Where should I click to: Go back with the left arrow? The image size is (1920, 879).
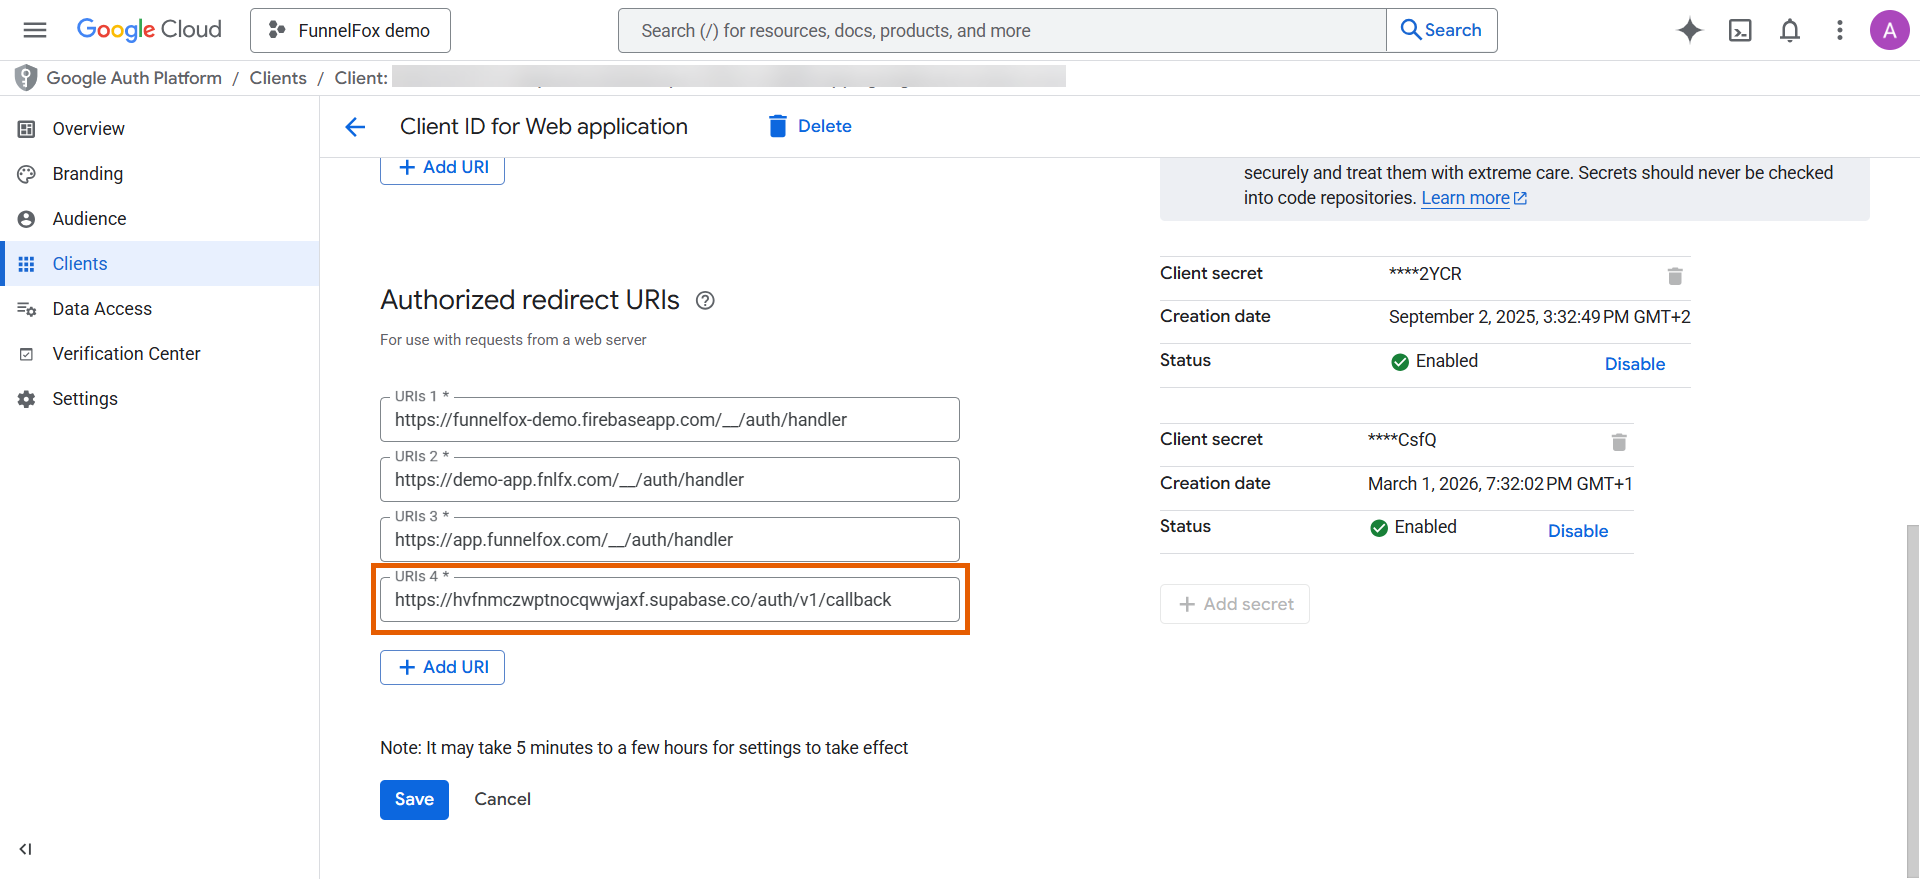(355, 127)
